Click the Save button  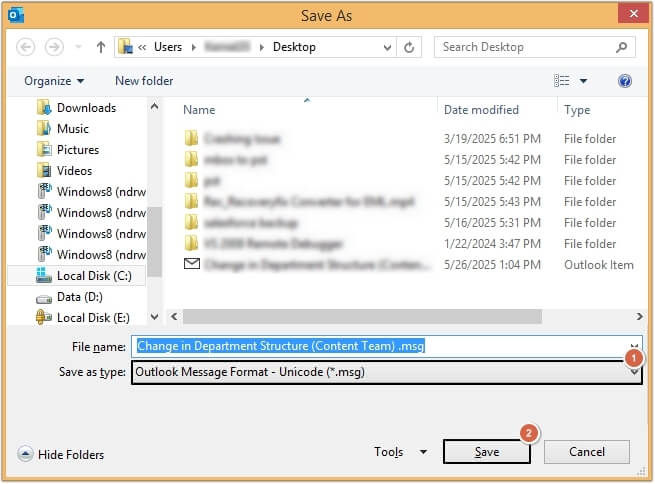coord(486,452)
